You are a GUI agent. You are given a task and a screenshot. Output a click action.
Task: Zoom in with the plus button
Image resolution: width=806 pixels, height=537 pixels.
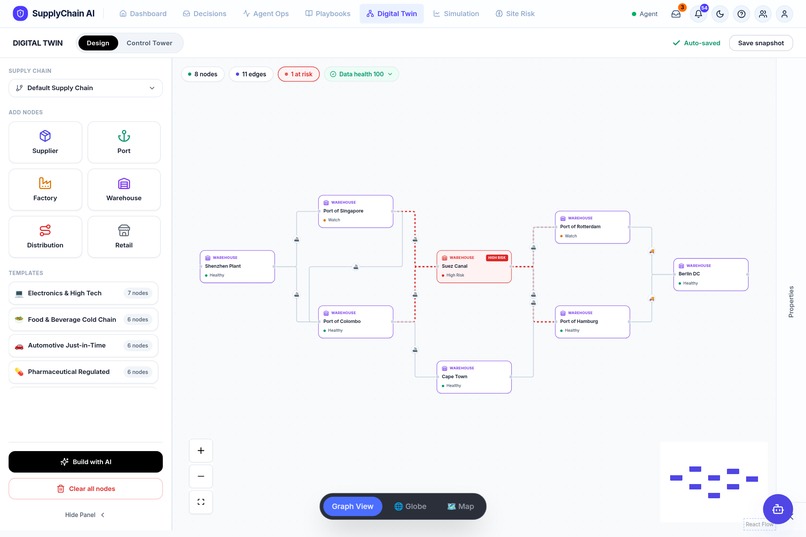tap(201, 451)
